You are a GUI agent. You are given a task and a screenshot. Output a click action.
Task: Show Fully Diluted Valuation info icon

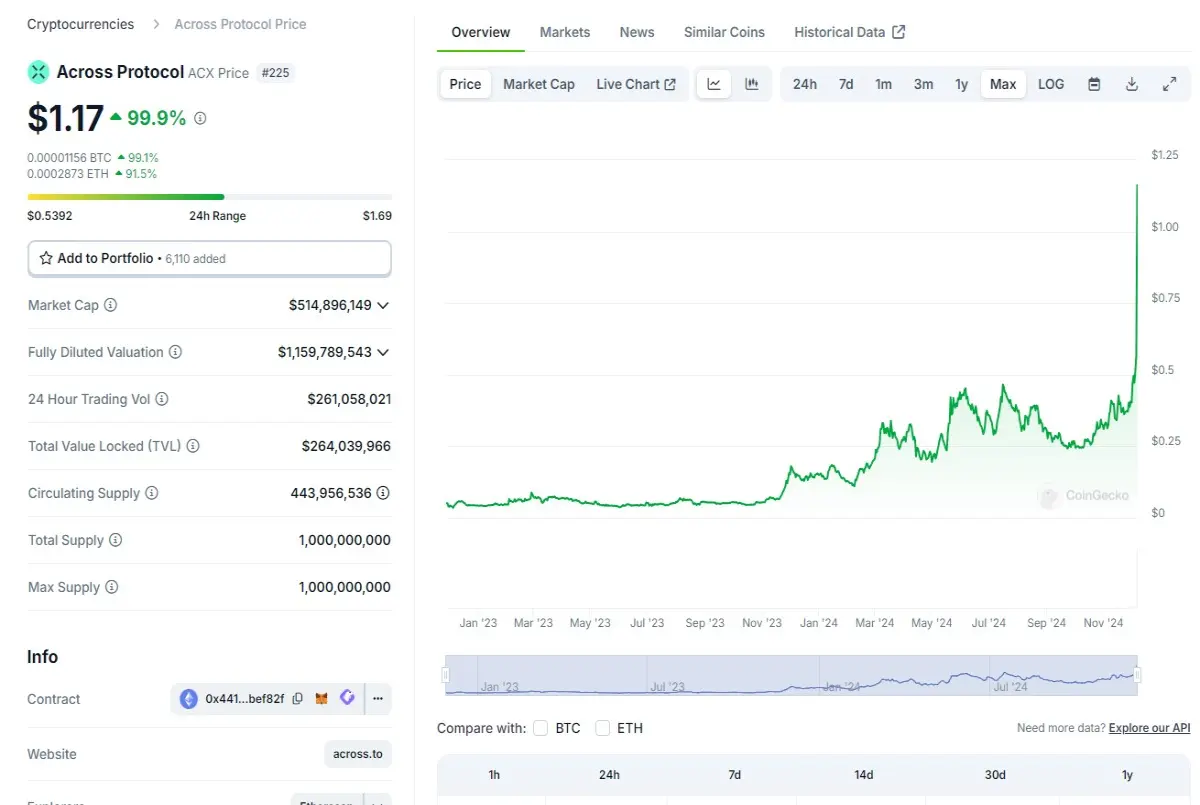175,352
